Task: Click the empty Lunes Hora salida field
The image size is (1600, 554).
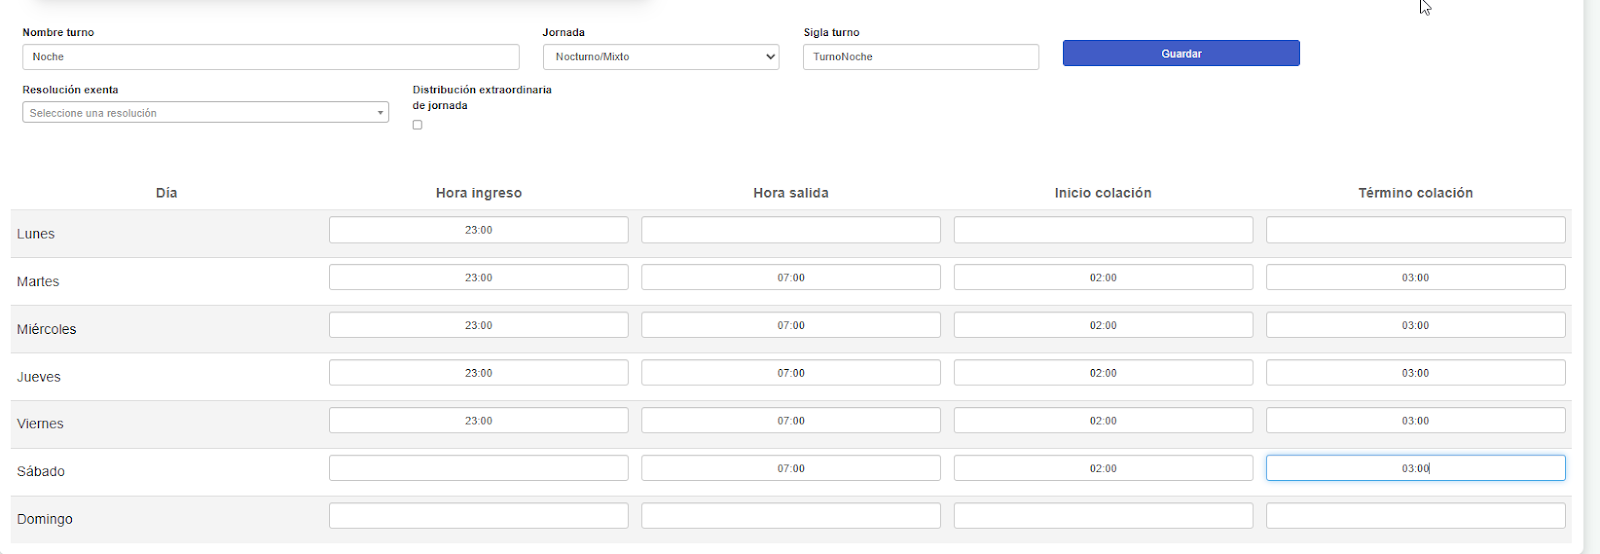Action: (790, 230)
